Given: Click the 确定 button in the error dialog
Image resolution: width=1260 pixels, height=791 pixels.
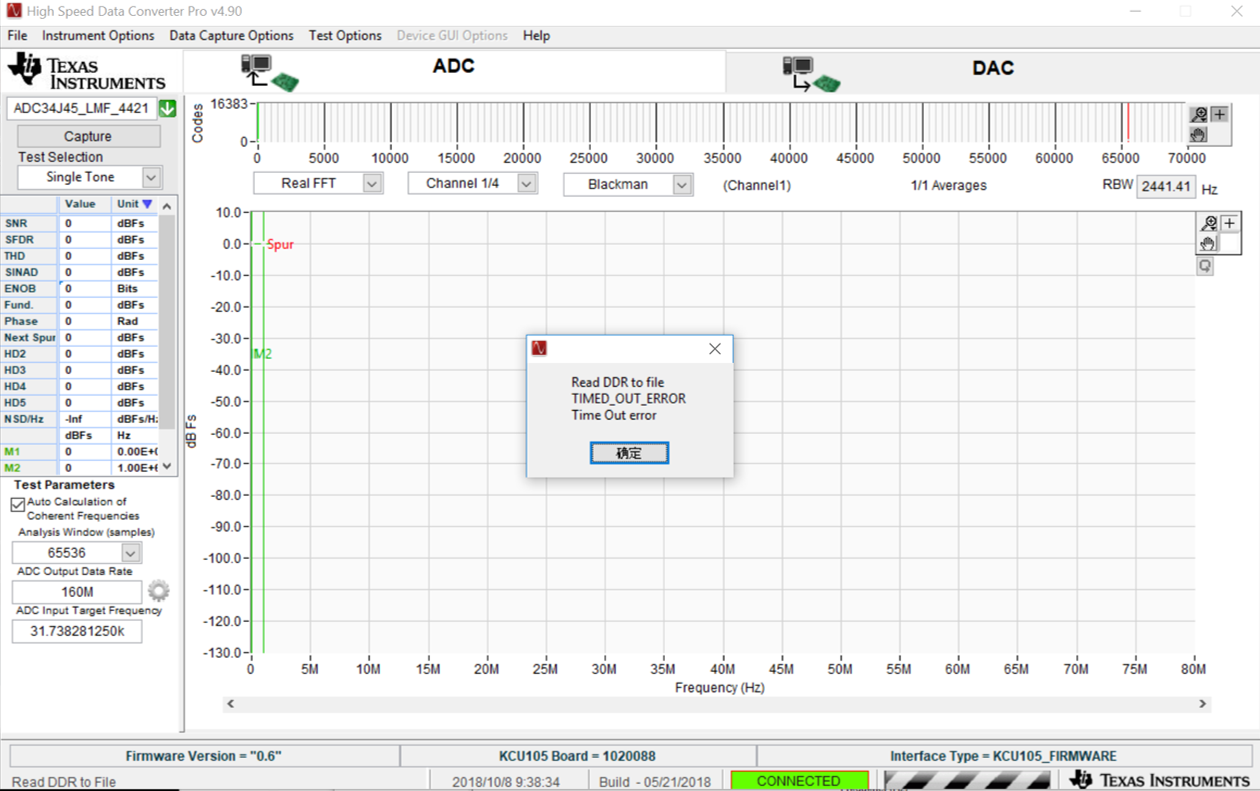Looking at the screenshot, I should tap(629, 453).
